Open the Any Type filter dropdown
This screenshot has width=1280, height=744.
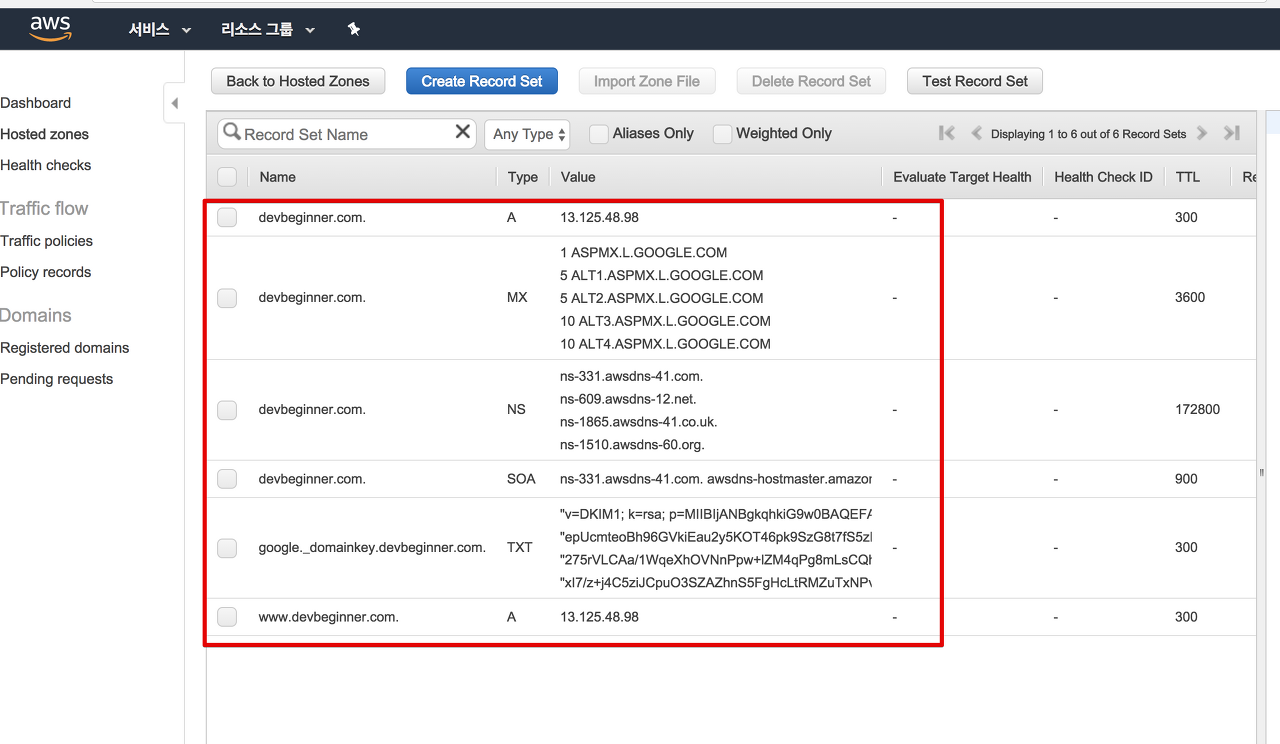(528, 134)
